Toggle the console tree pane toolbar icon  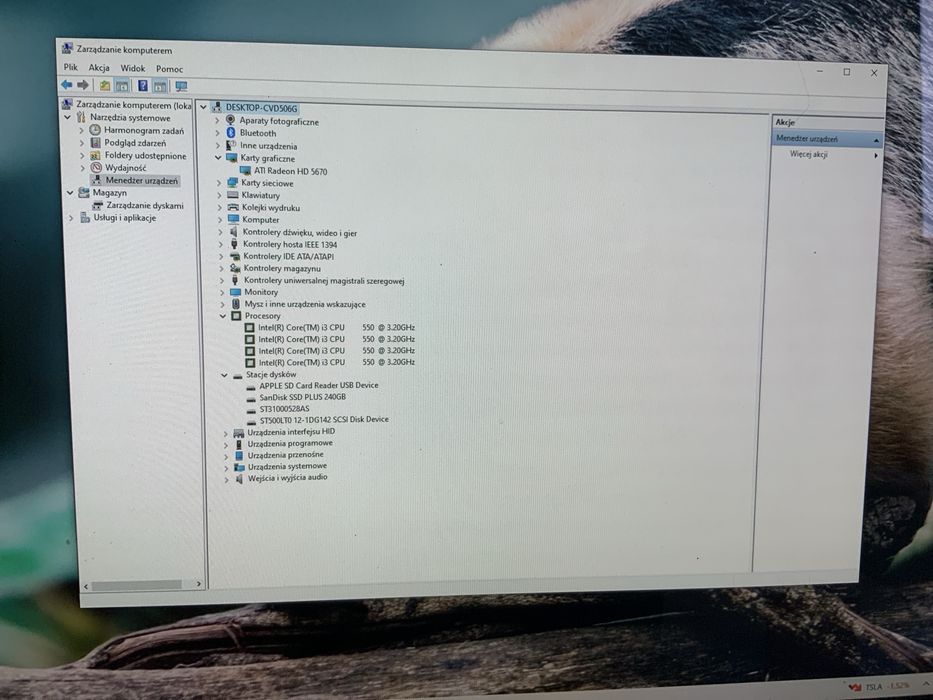pos(122,86)
